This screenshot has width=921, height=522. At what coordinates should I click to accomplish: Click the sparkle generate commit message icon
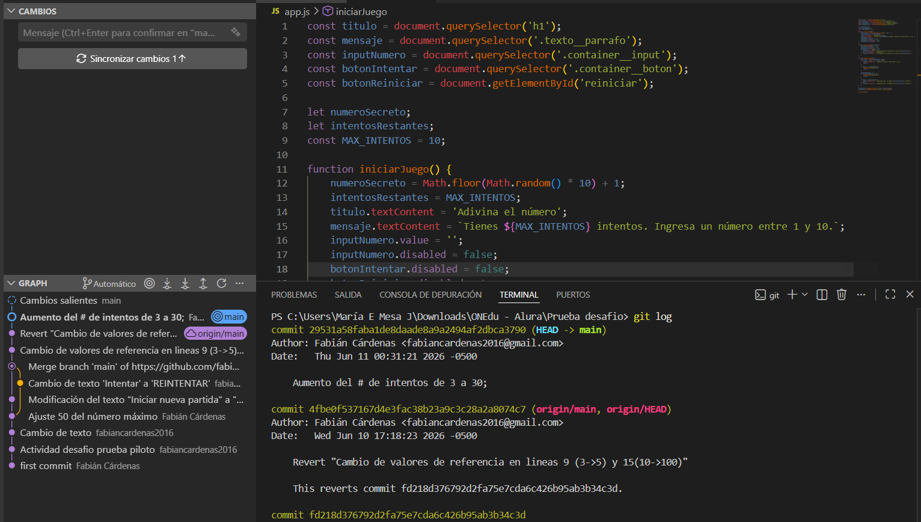236,32
